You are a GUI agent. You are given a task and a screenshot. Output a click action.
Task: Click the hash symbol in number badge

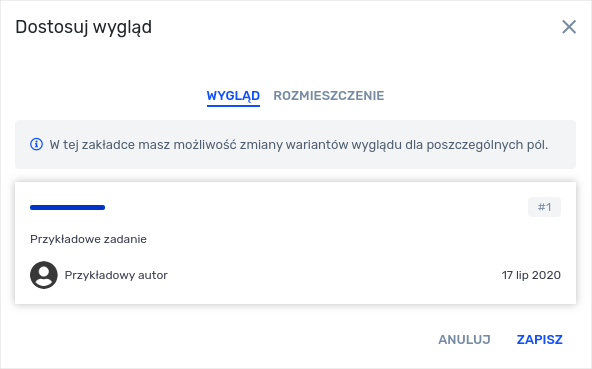click(x=541, y=207)
